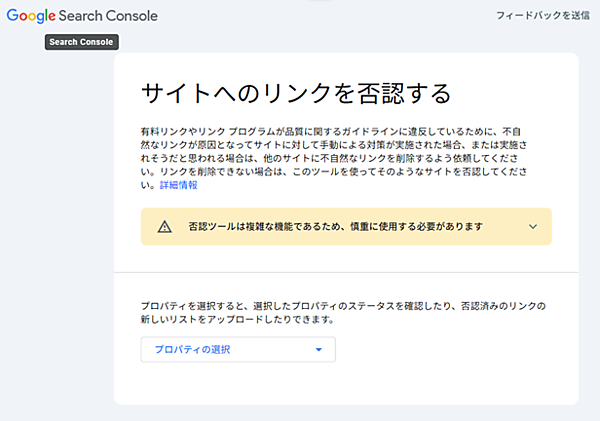The width and height of the screenshot is (600, 421).
Task: Click the dark Search Console tooltip
Action: click(x=82, y=42)
